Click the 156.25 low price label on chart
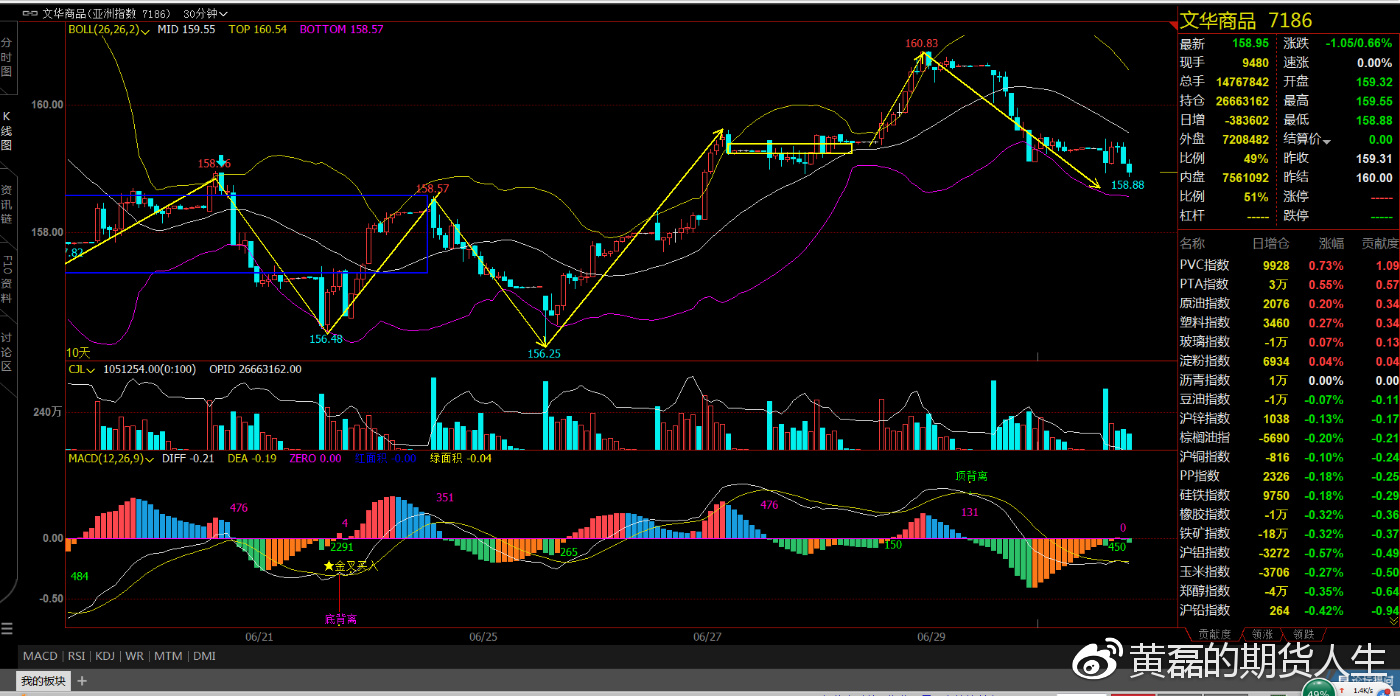The image size is (1400, 696). click(545, 353)
